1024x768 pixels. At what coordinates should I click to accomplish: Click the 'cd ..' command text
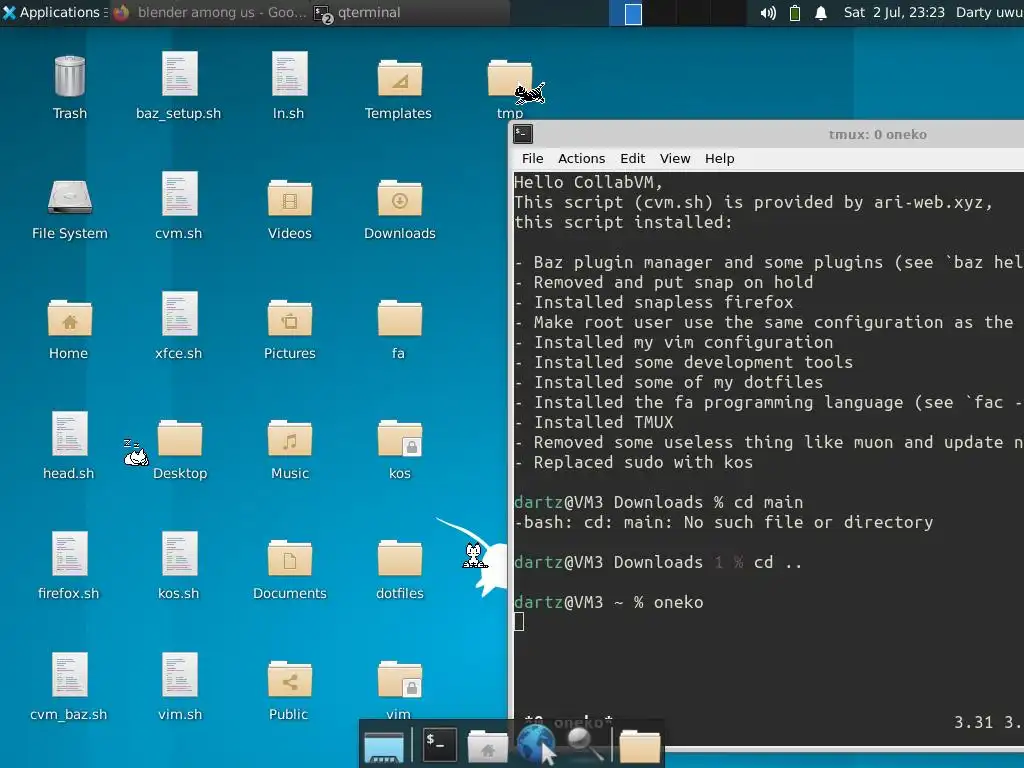[778, 562]
